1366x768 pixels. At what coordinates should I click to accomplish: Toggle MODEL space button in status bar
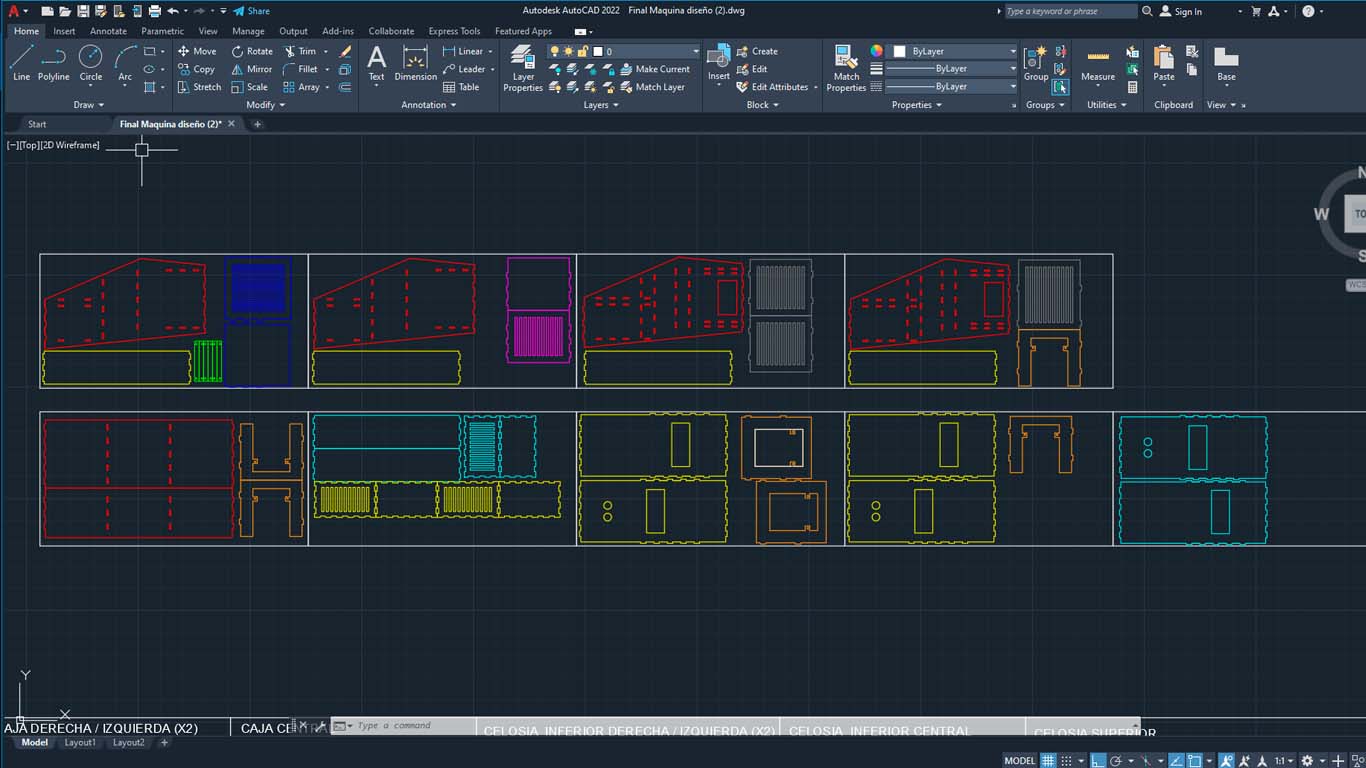pyautogui.click(x=1019, y=761)
